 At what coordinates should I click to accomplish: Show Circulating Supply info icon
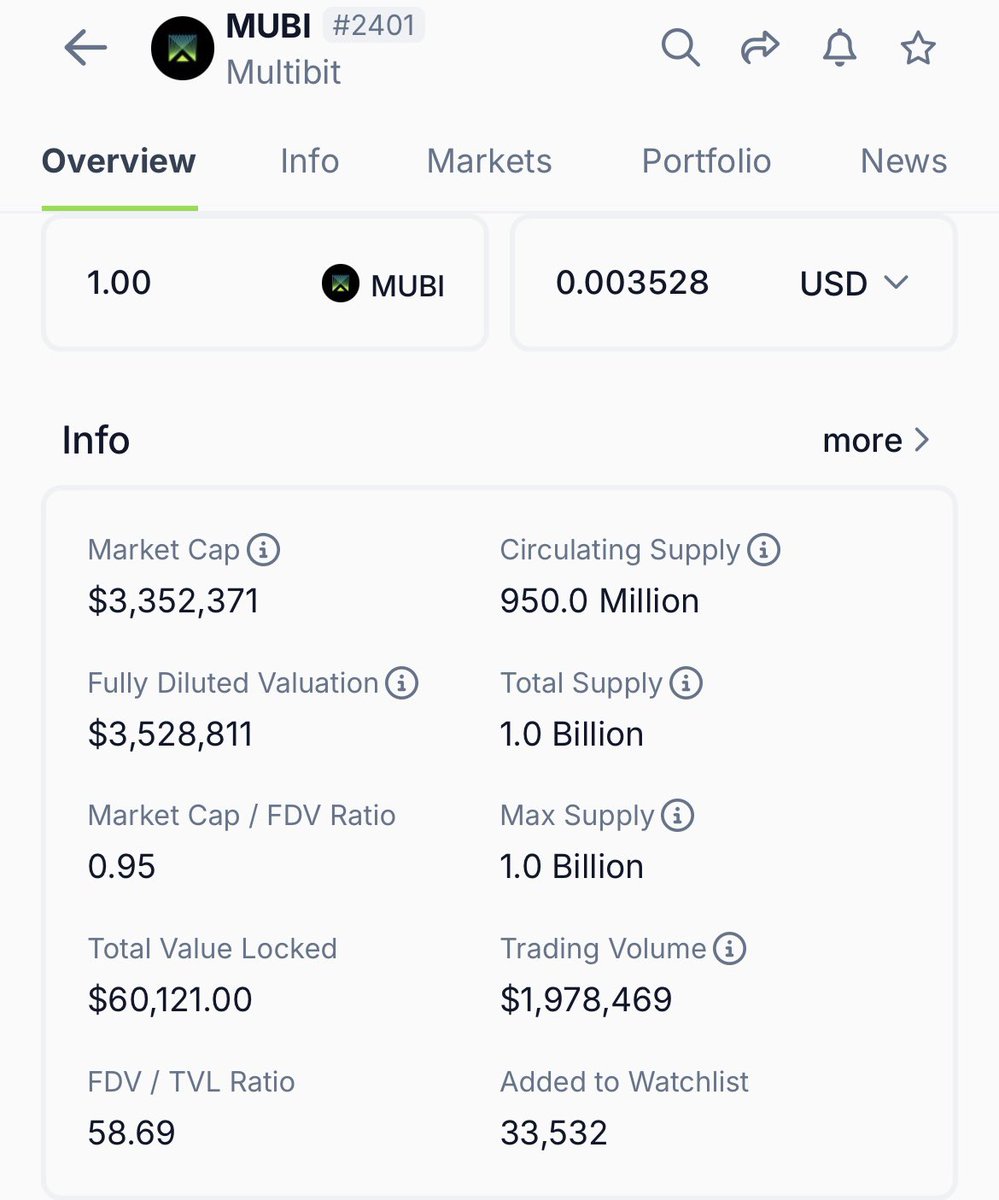click(x=764, y=549)
